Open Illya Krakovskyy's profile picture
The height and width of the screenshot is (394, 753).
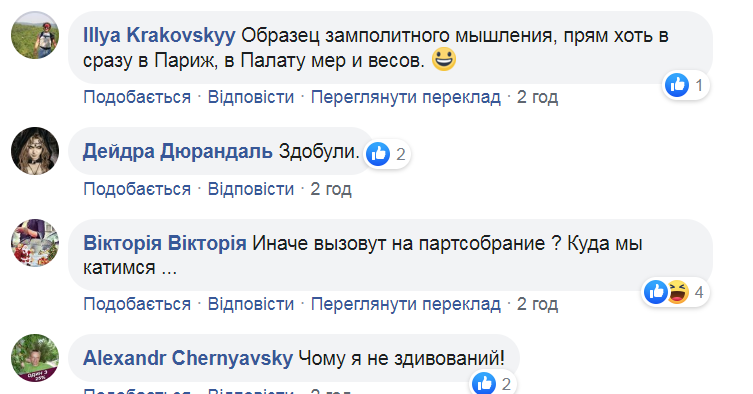tap(35, 35)
